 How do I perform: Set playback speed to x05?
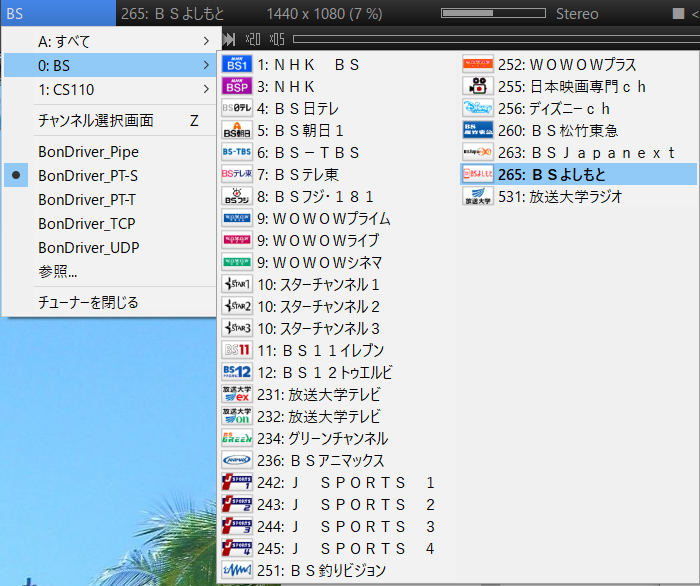coord(277,39)
